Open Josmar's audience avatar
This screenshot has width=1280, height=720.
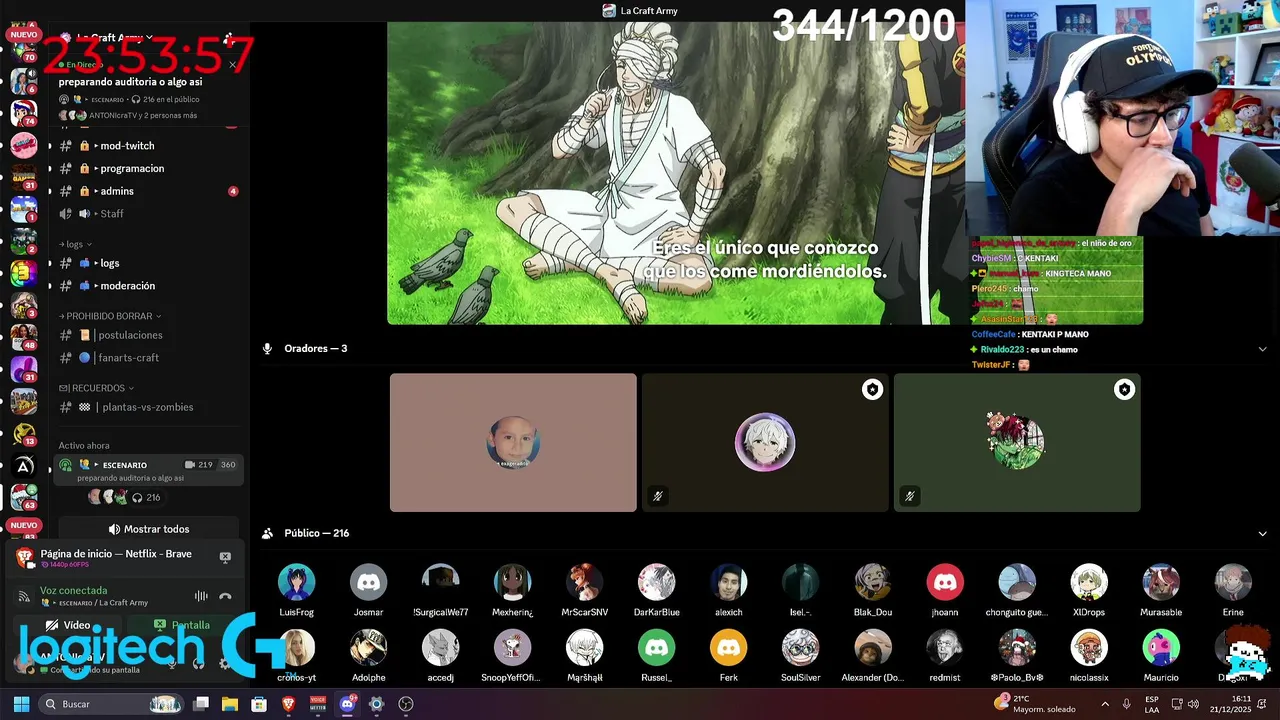pyautogui.click(x=368, y=582)
